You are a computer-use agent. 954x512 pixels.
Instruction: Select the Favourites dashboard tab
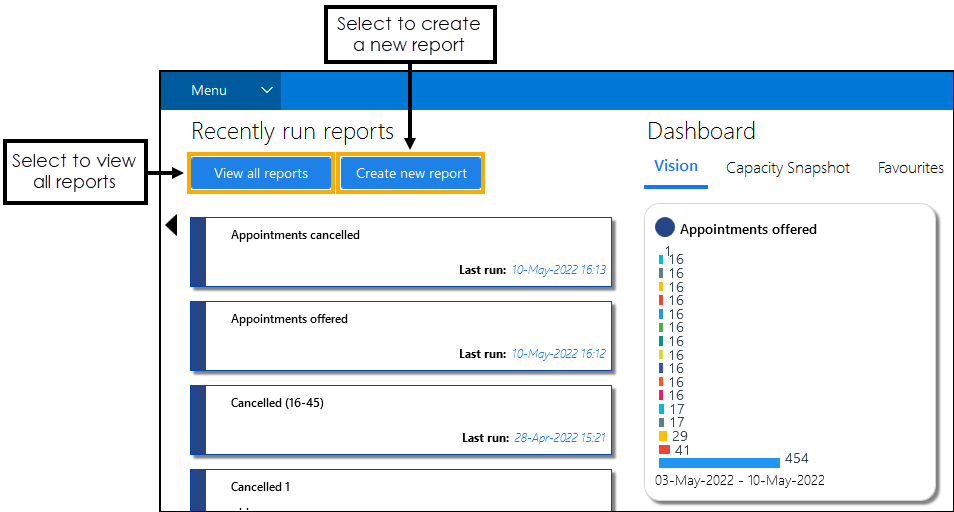point(910,168)
